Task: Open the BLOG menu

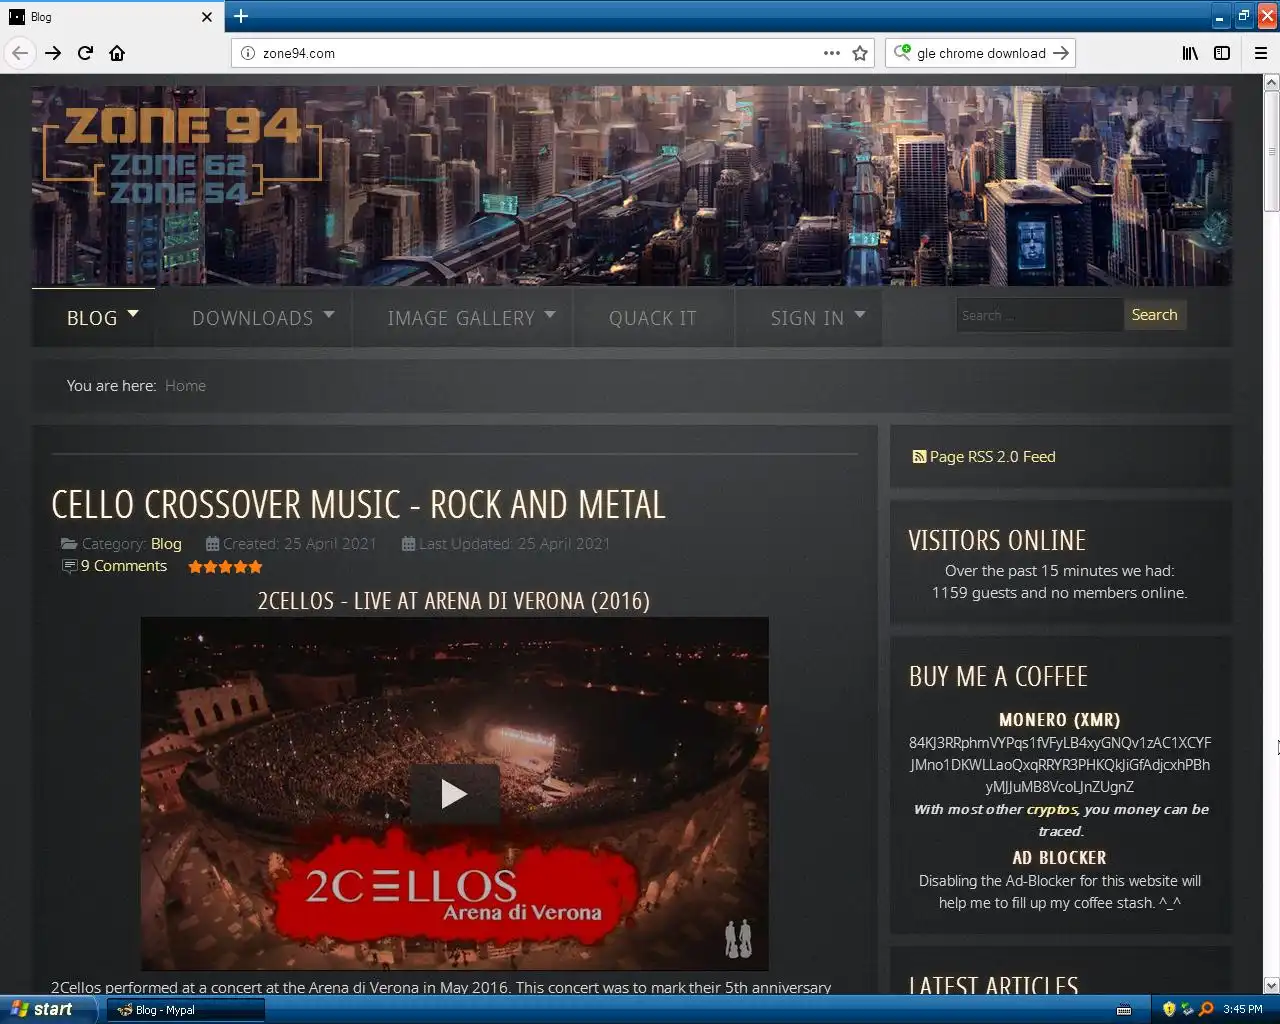Action: 93,318
